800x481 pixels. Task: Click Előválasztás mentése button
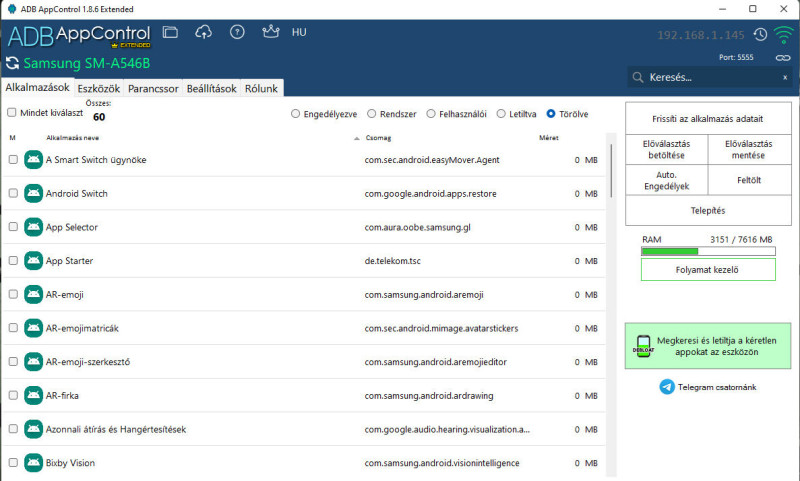pyautogui.click(x=749, y=149)
